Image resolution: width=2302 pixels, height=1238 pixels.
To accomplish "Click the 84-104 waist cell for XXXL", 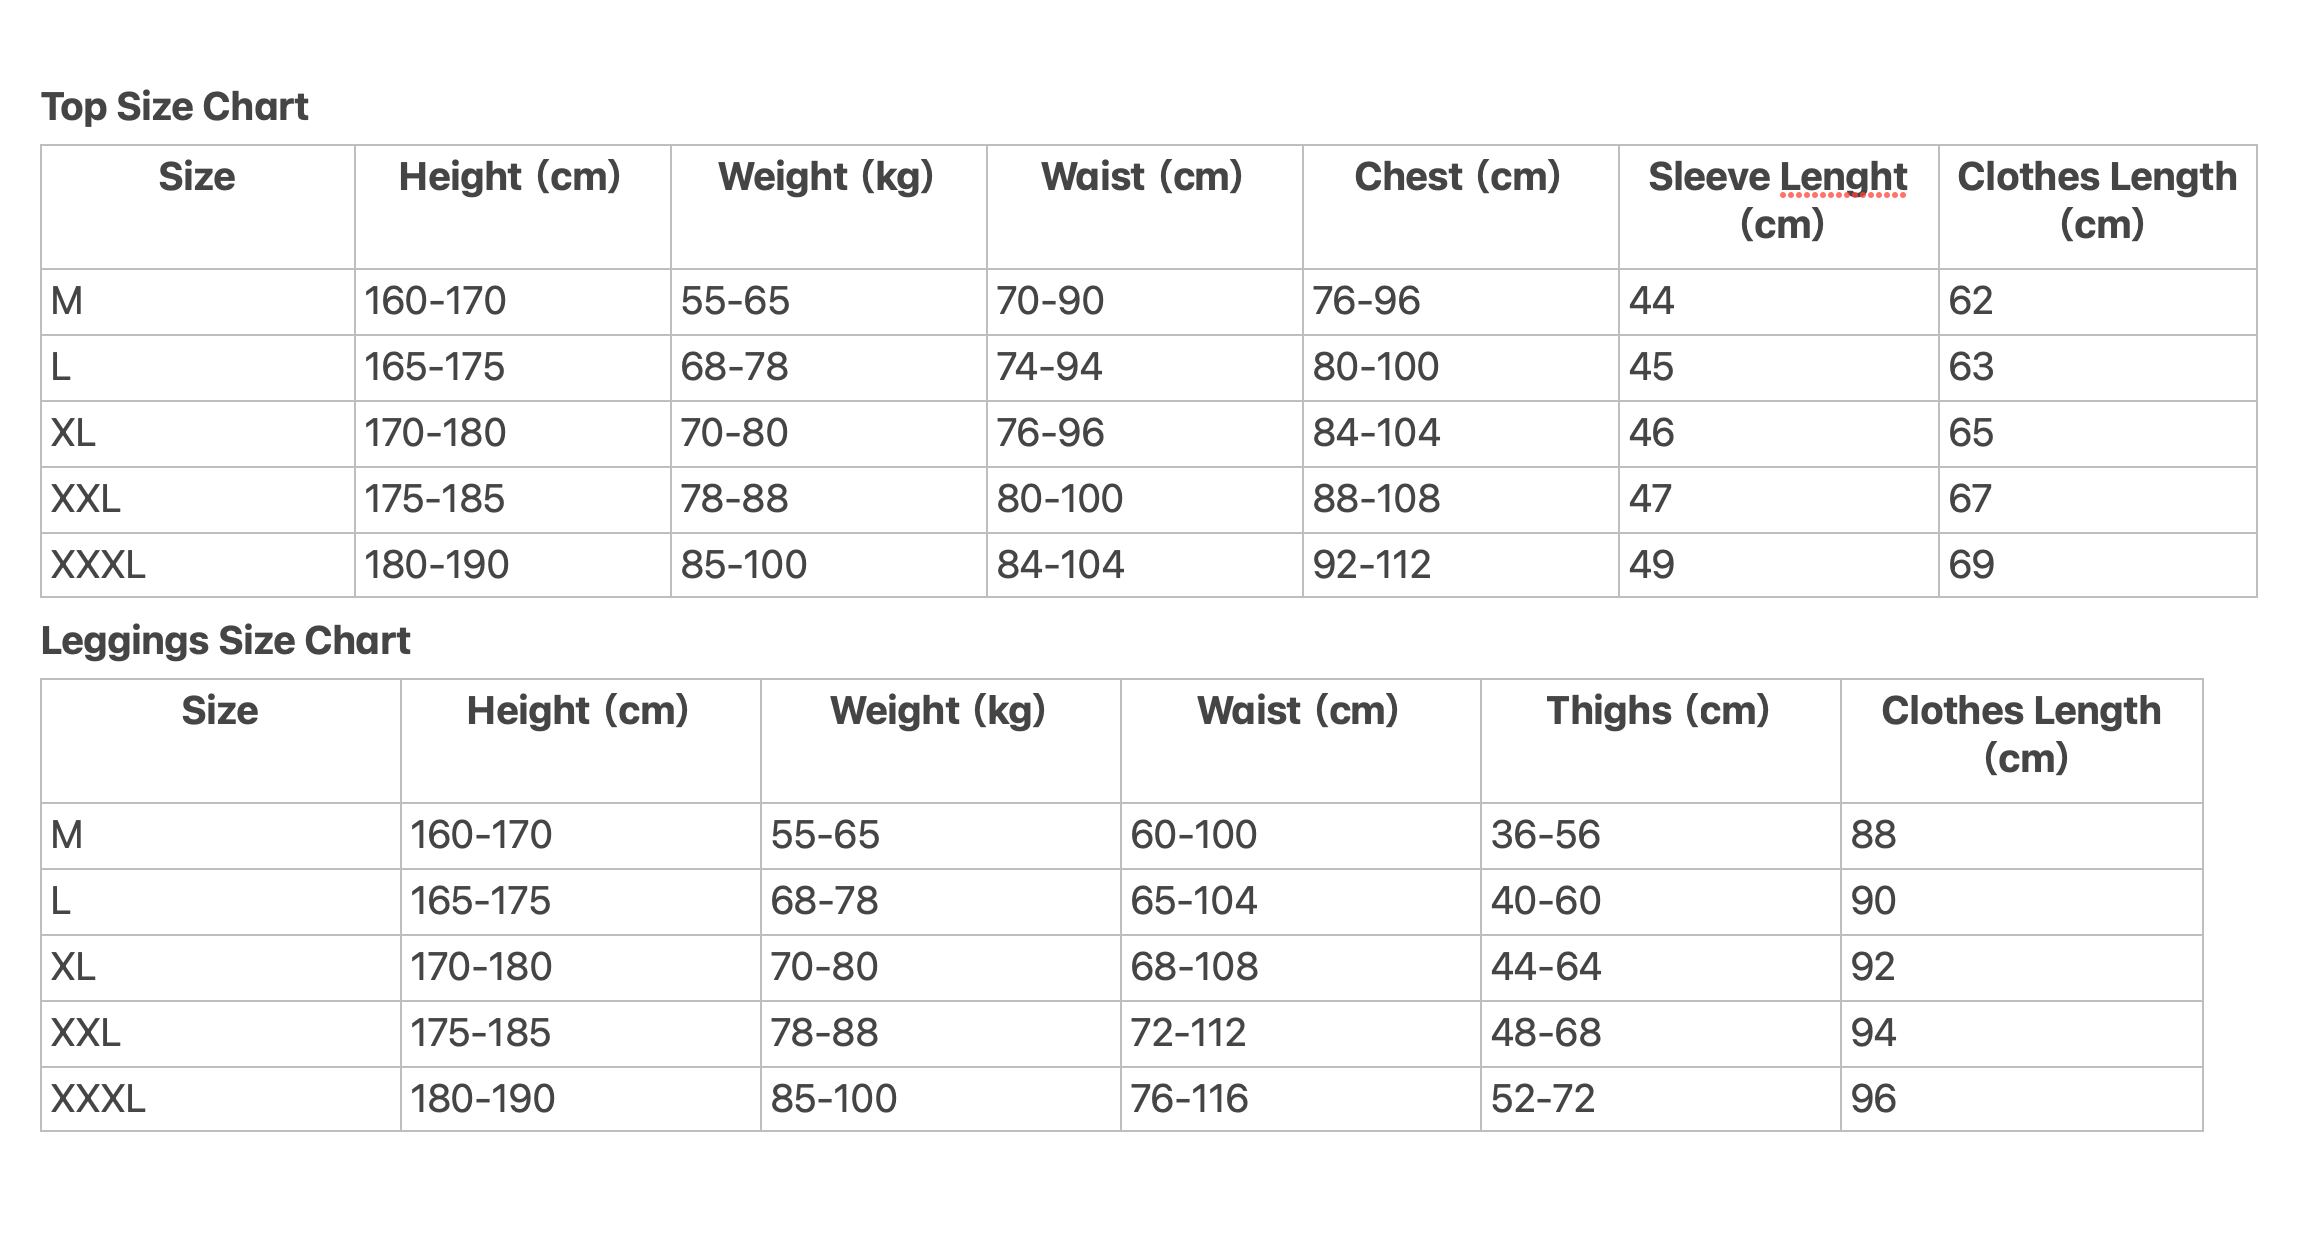I will 1060,565.
